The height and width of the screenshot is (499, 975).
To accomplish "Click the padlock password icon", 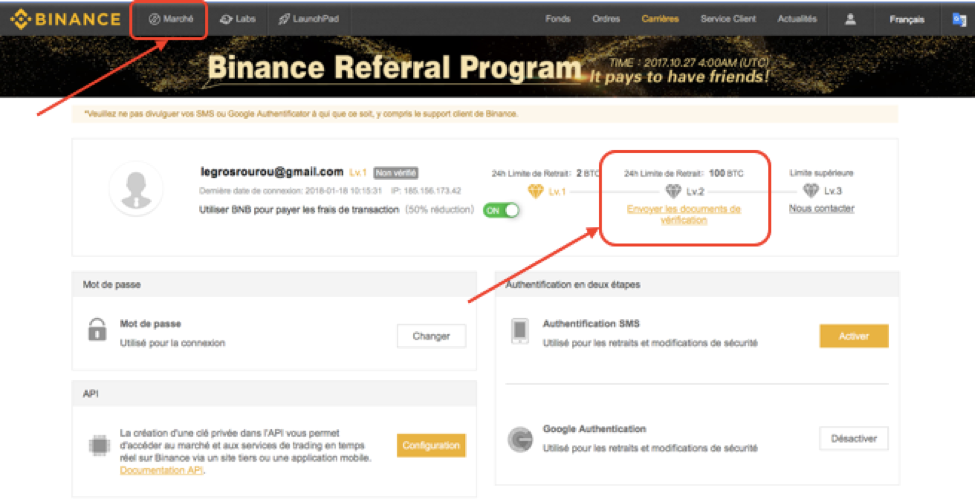I will coord(97,330).
